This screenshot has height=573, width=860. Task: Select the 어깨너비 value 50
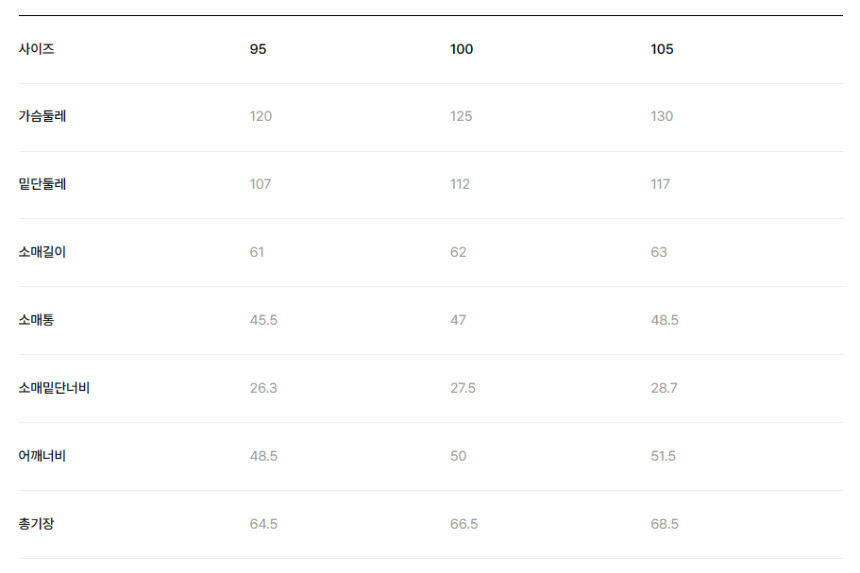pos(458,456)
